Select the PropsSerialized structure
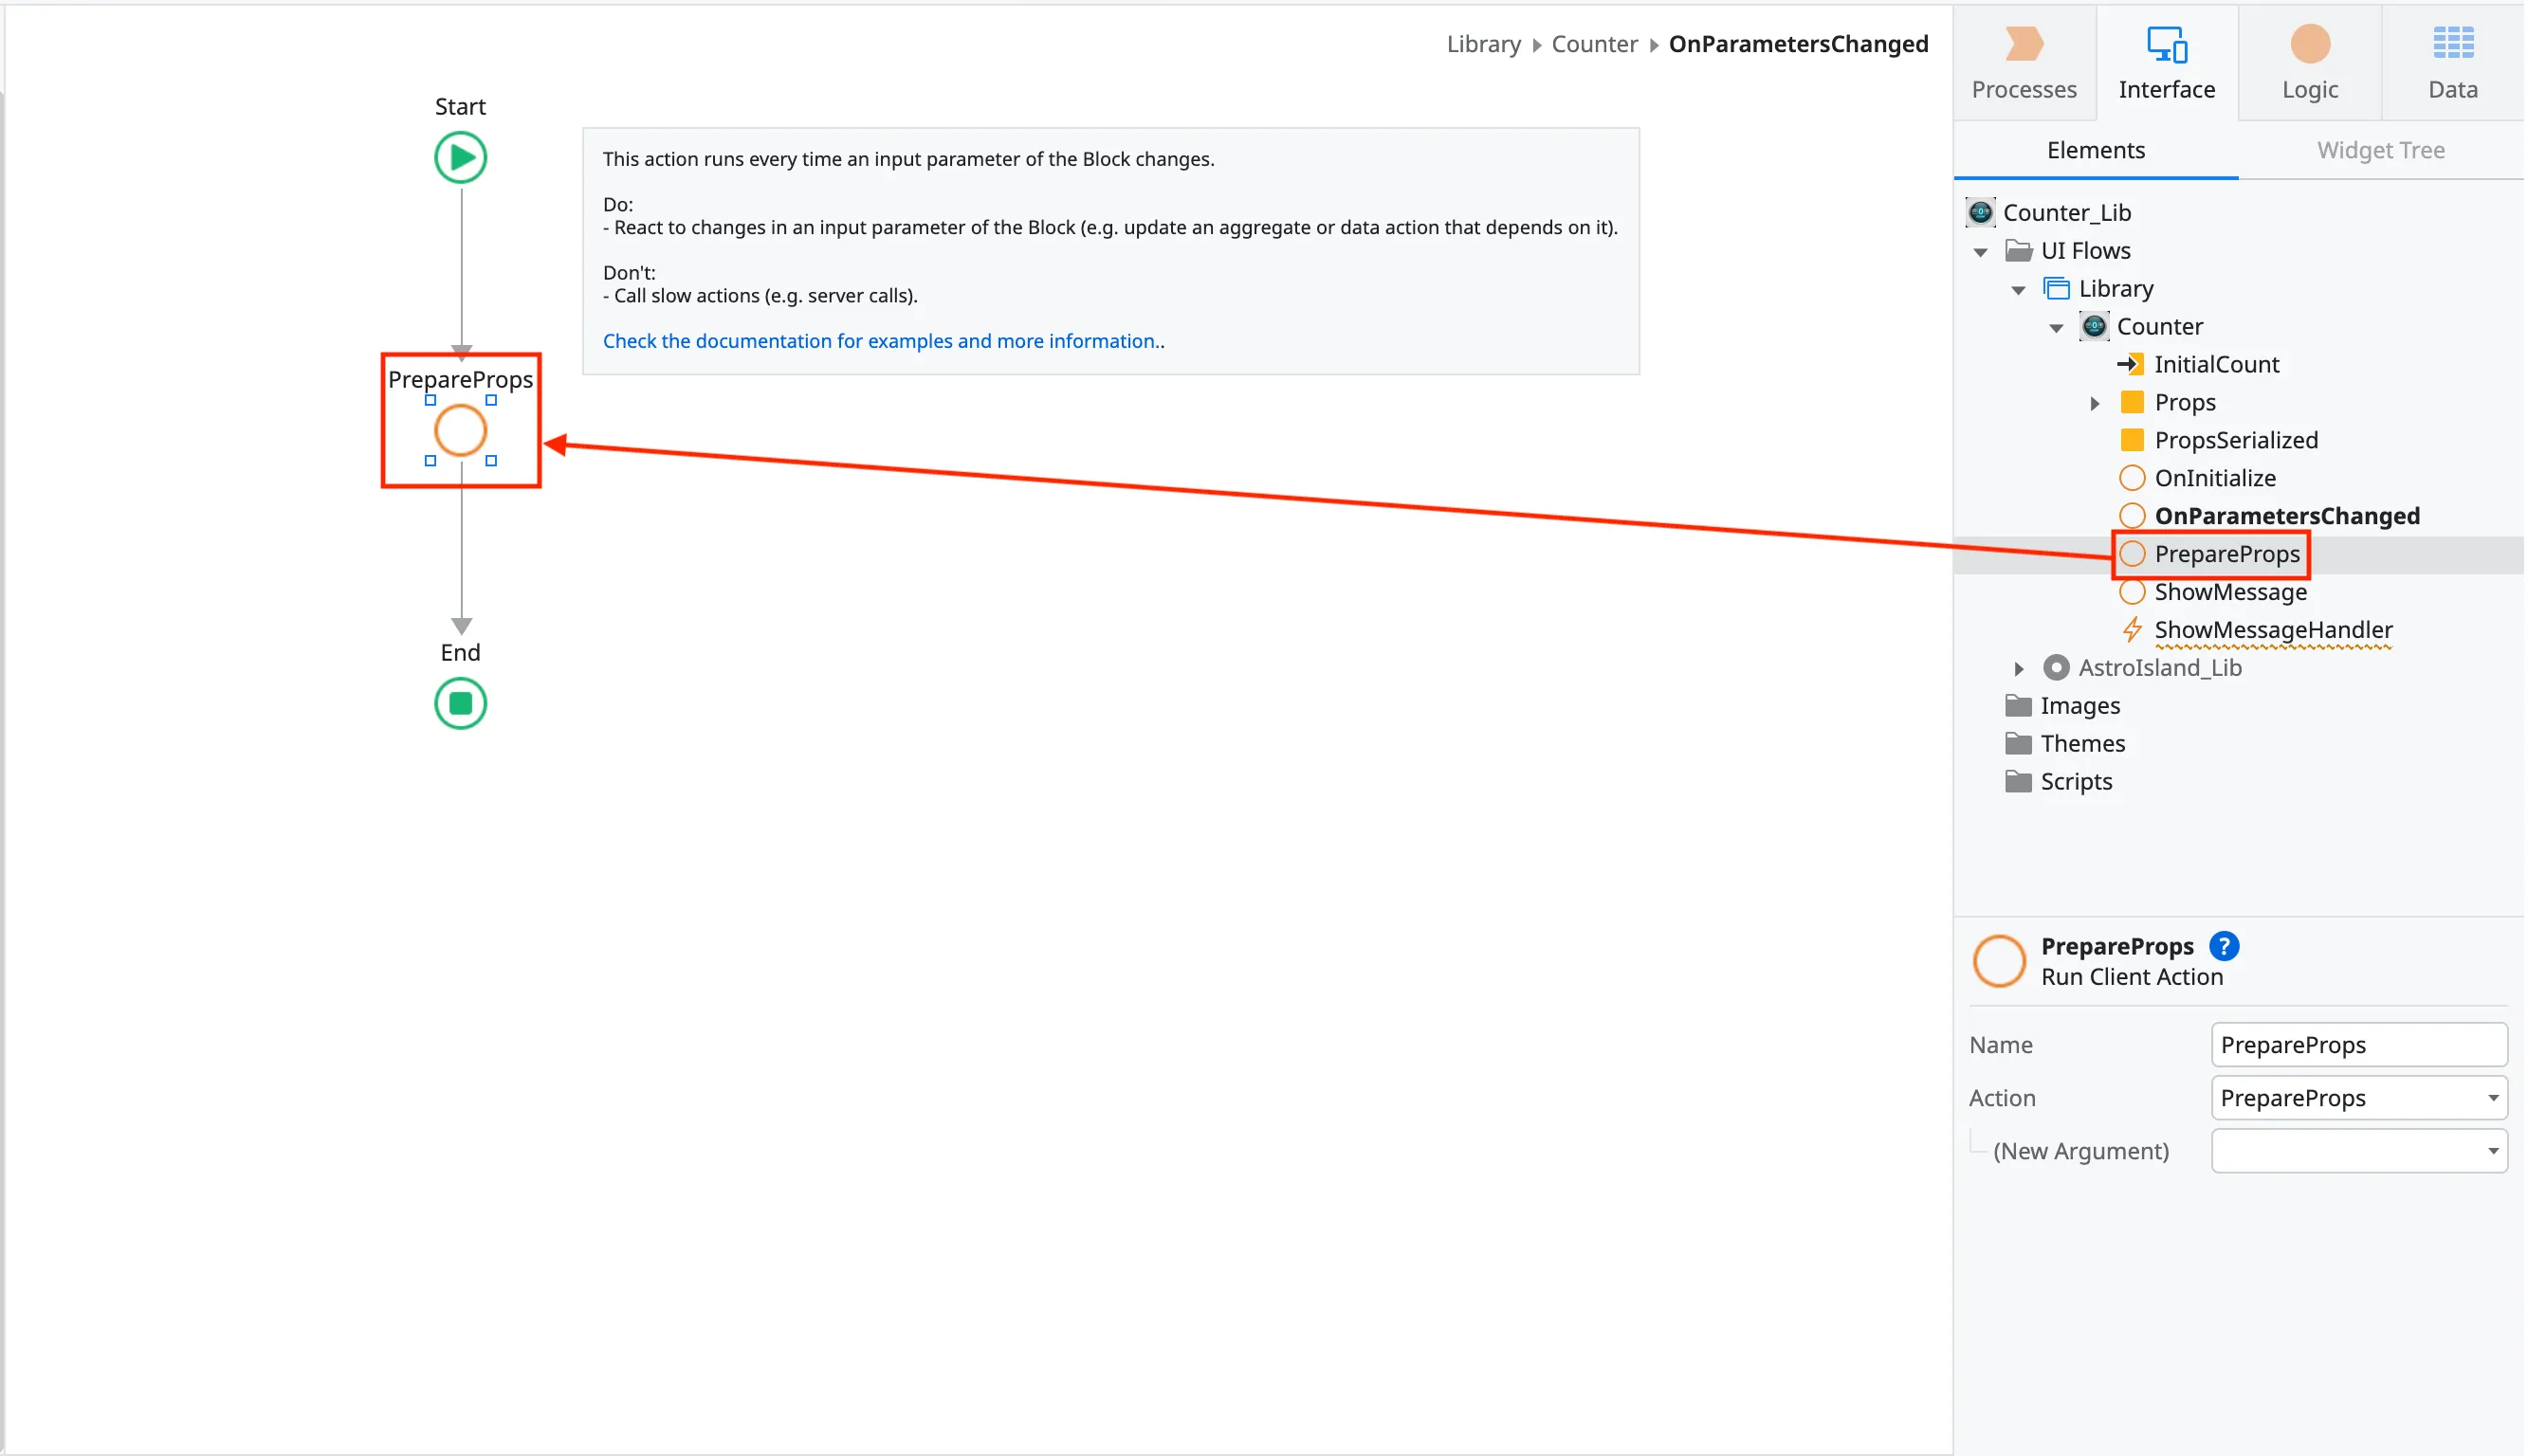Image resolution: width=2528 pixels, height=1456 pixels. coord(2235,439)
